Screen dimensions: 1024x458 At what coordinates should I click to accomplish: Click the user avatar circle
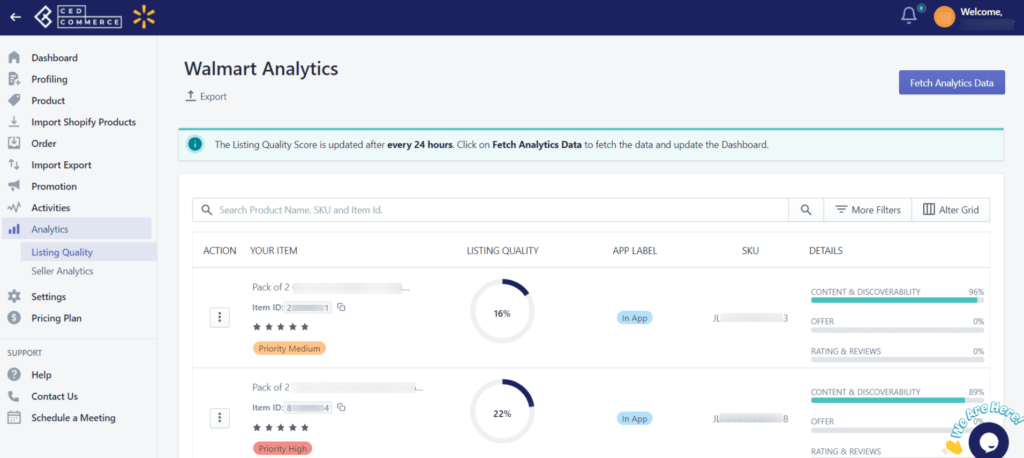tap(944, 17)
